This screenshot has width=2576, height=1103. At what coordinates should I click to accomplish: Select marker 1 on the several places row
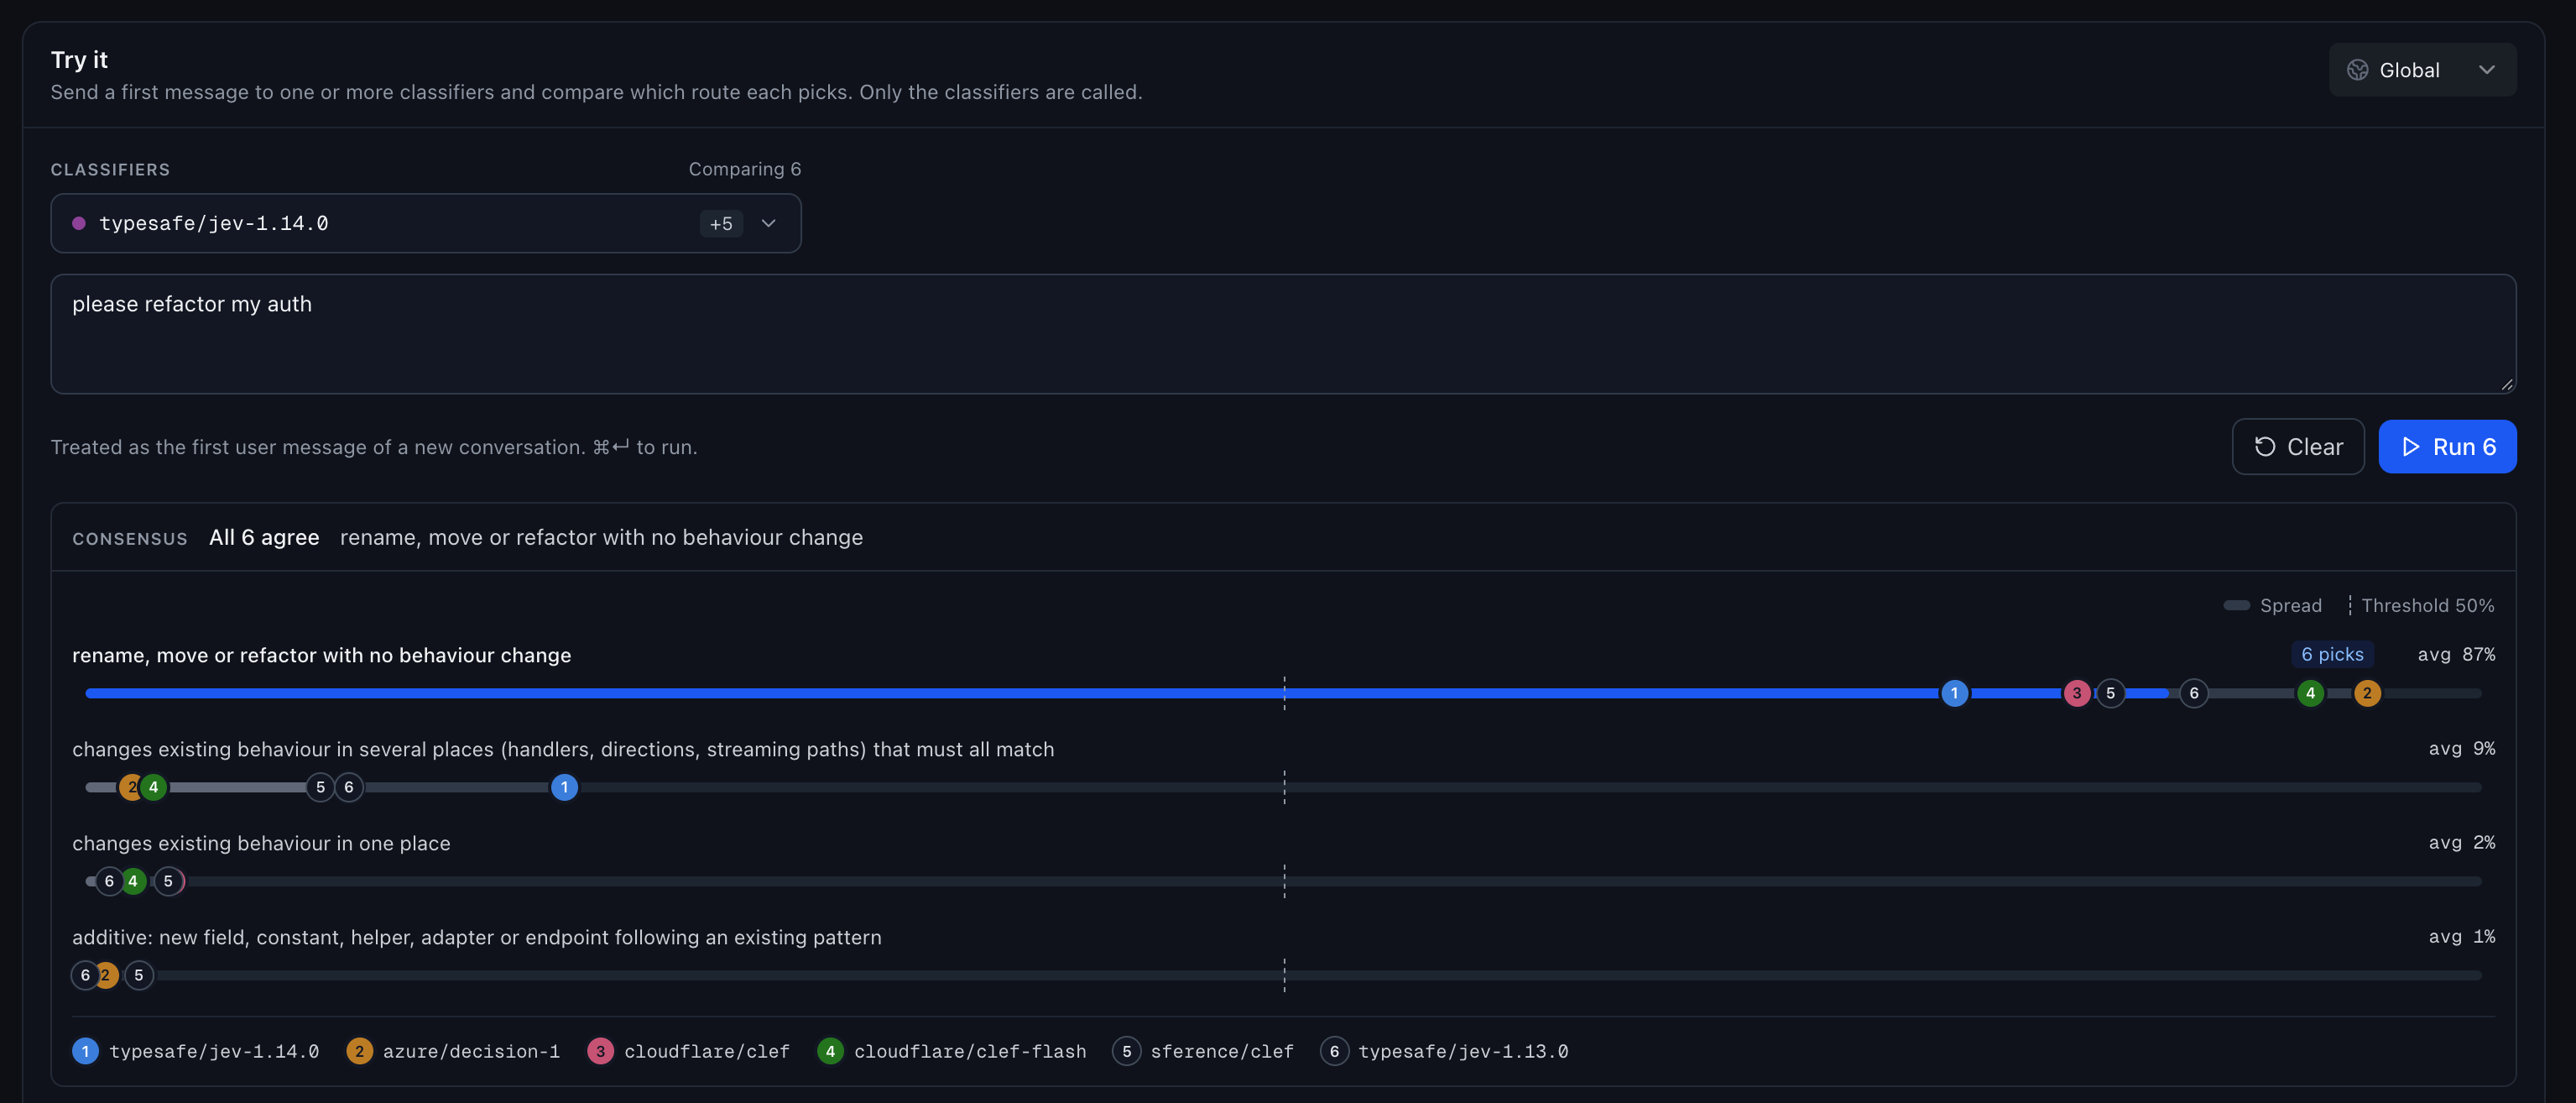[x=564, y=787]
